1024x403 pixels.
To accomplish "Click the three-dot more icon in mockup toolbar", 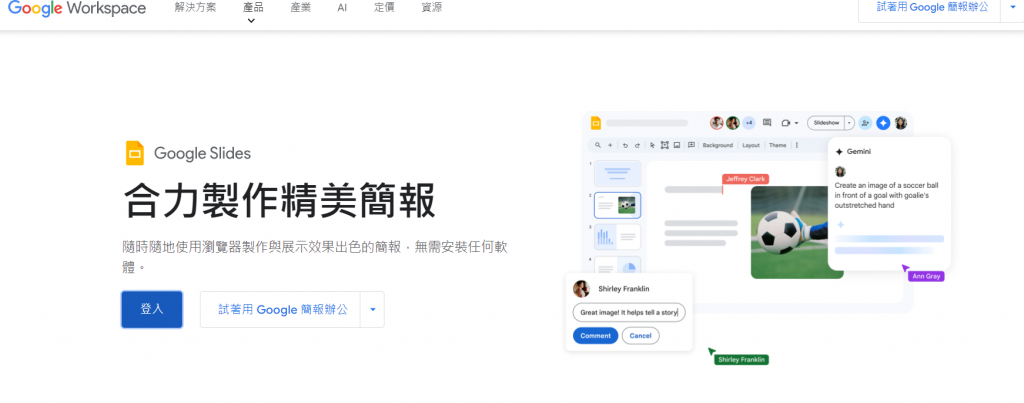I will point(797,145).
